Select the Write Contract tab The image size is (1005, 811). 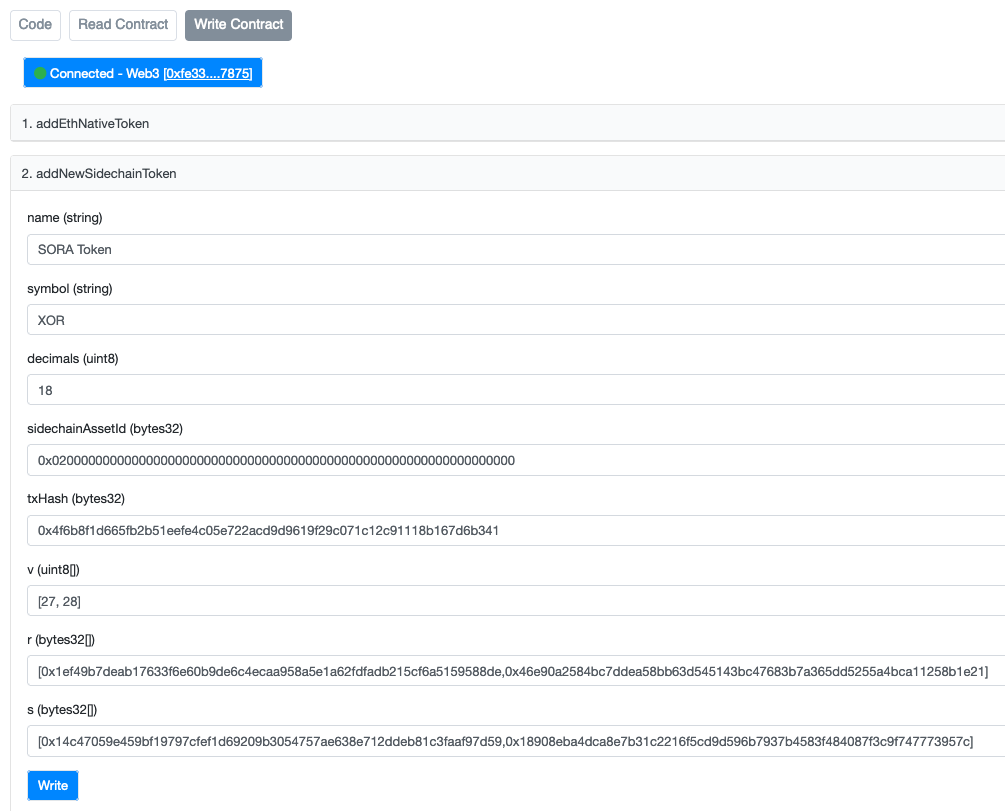pyautogui.click(x=238, y=25)
